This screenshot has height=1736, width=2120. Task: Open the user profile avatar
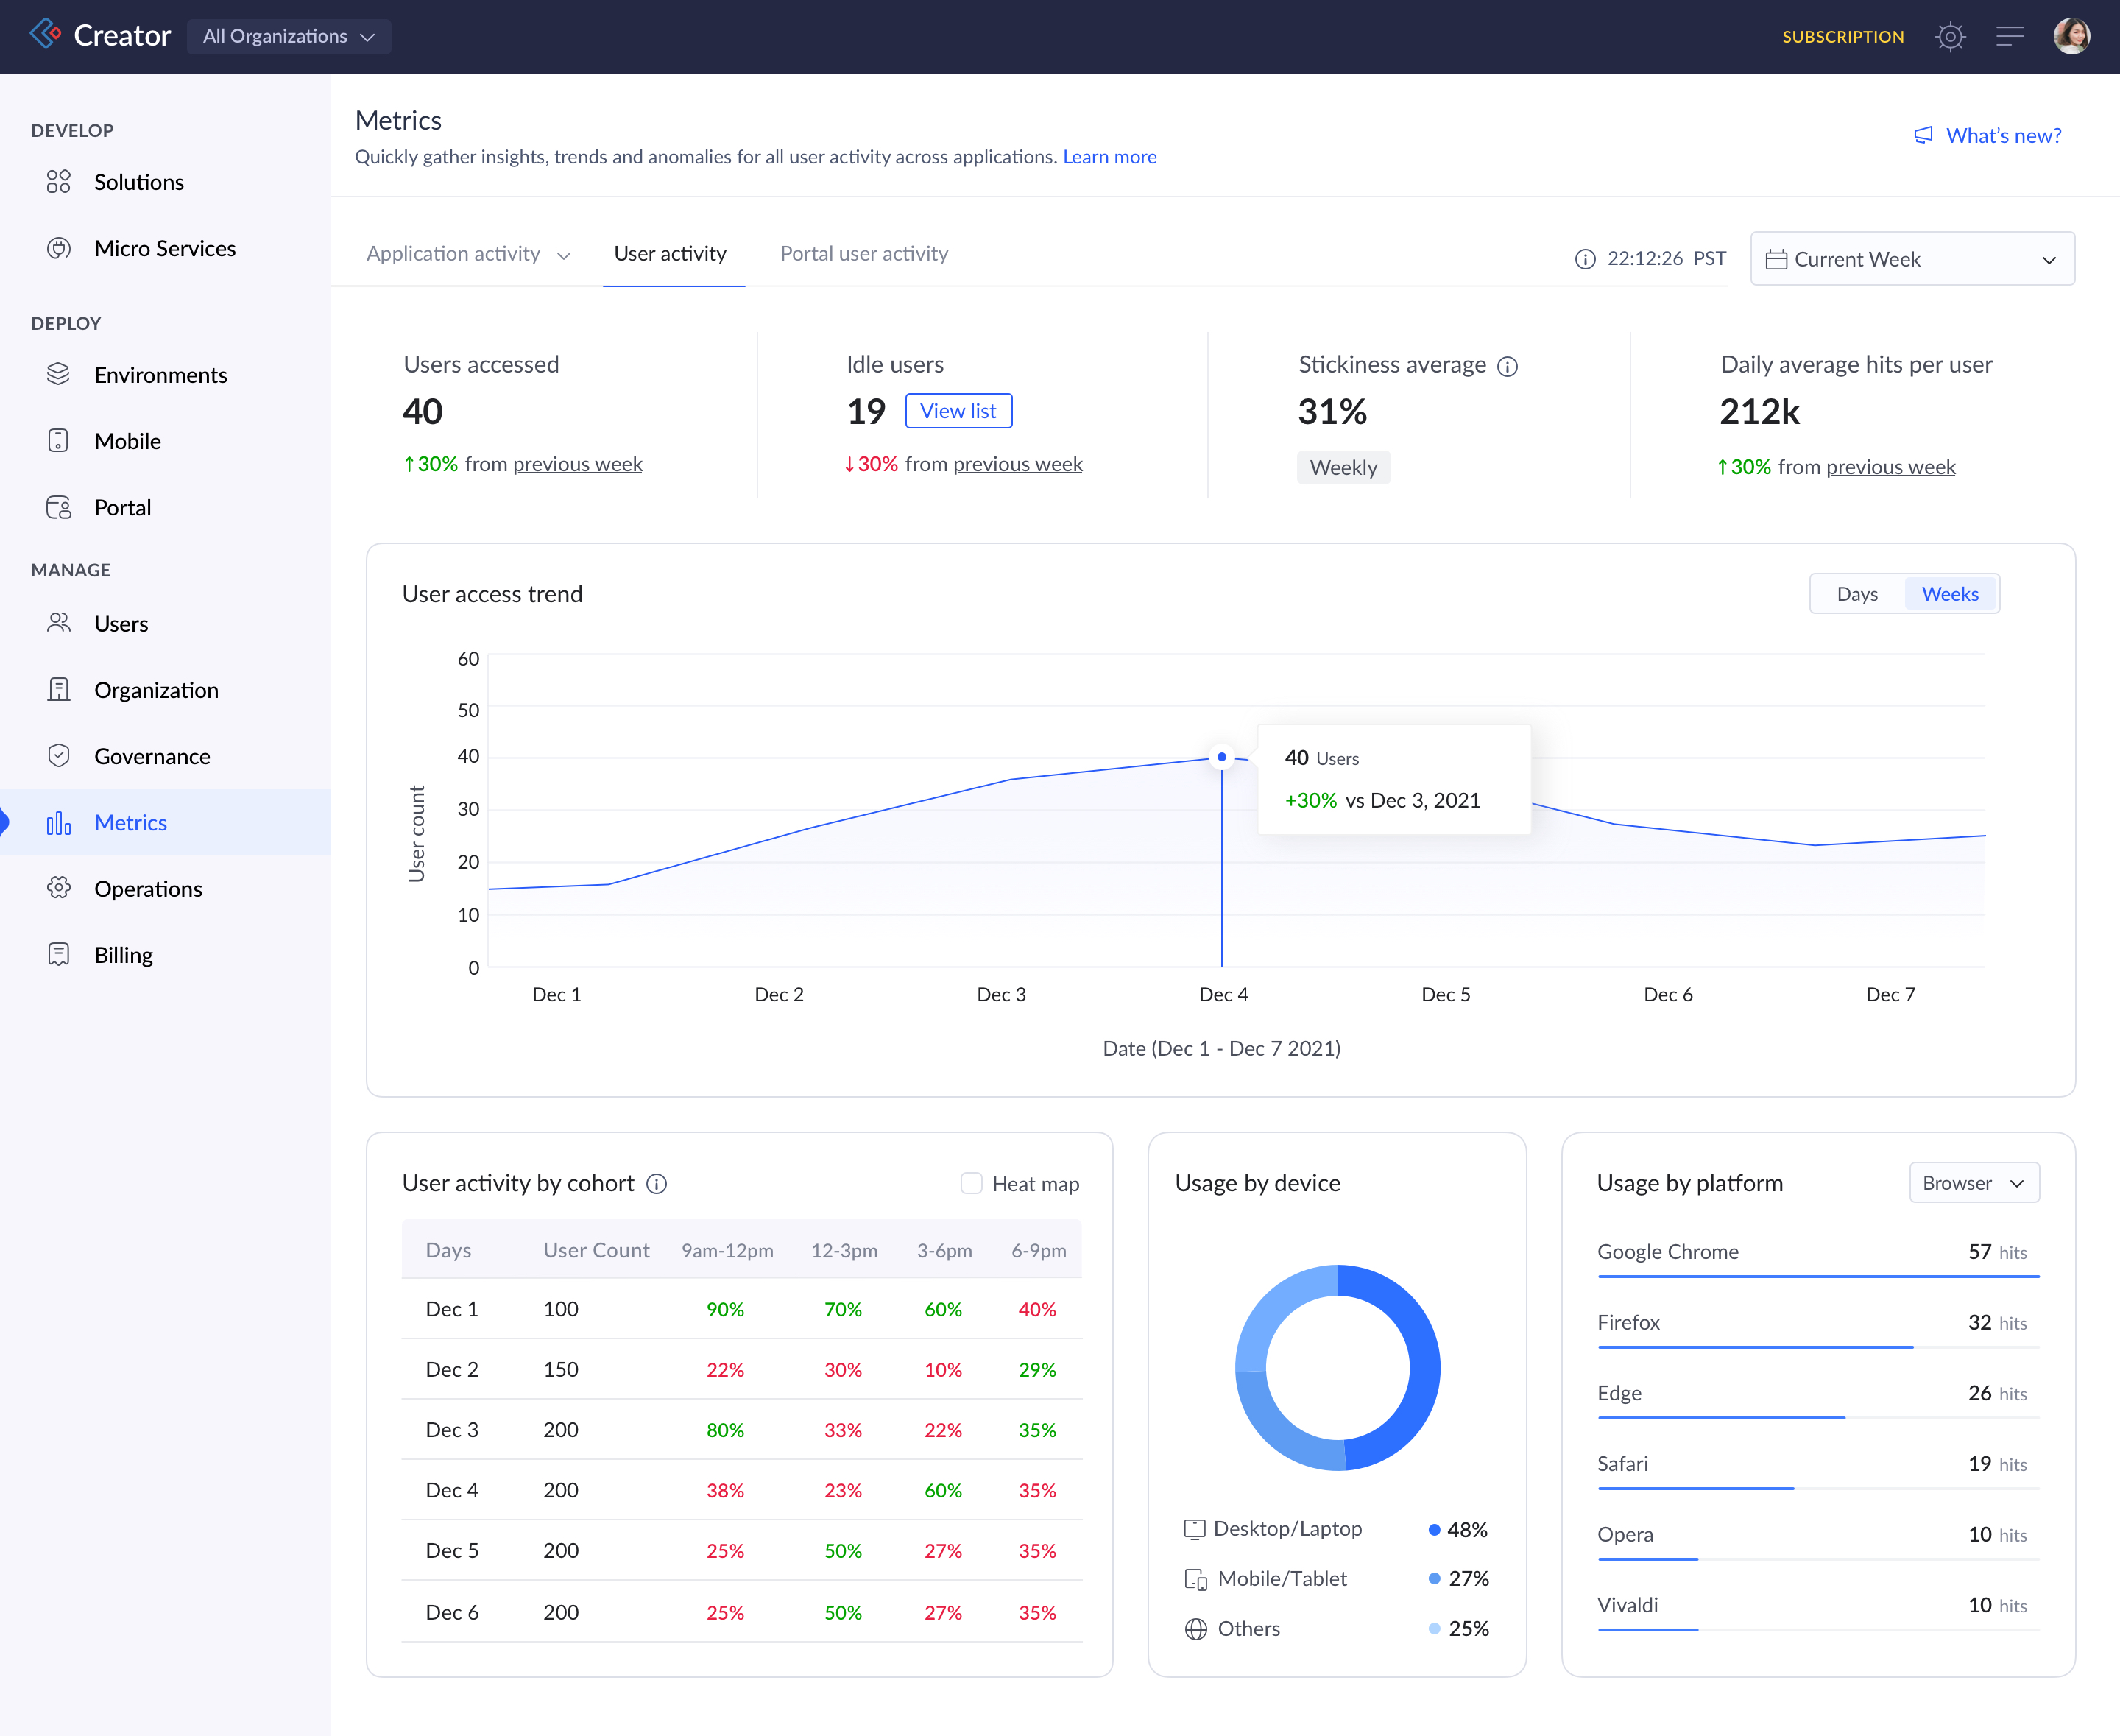click(x=2071, y=37)
